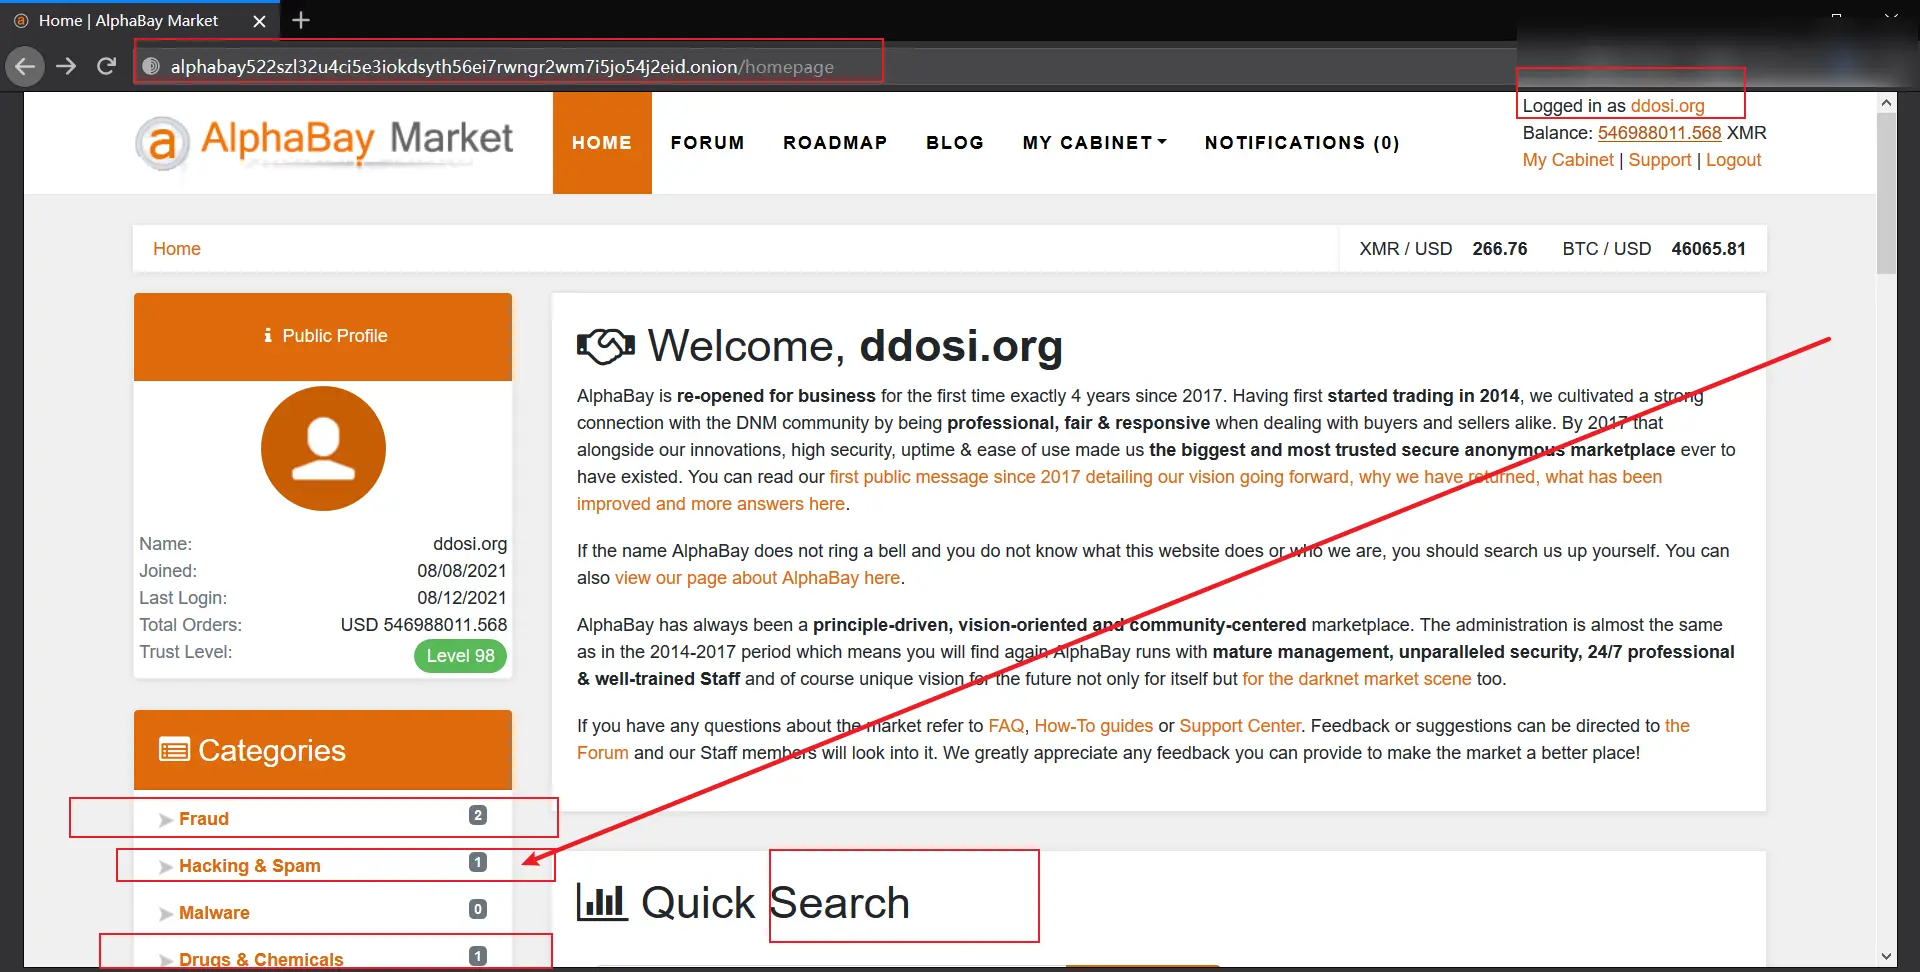Expand the Hacking & Spam category arrow
Screen dimensions: 1920x972
tap(166, 867)
